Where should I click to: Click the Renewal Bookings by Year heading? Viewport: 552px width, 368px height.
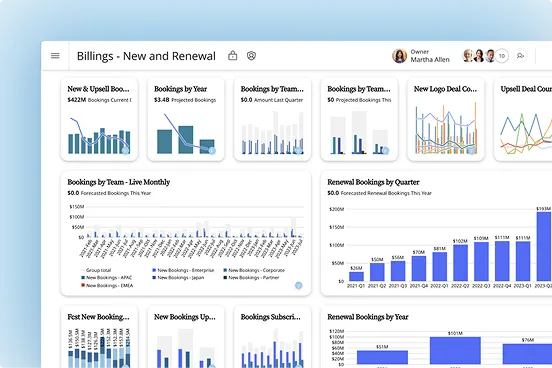[368, 317]
